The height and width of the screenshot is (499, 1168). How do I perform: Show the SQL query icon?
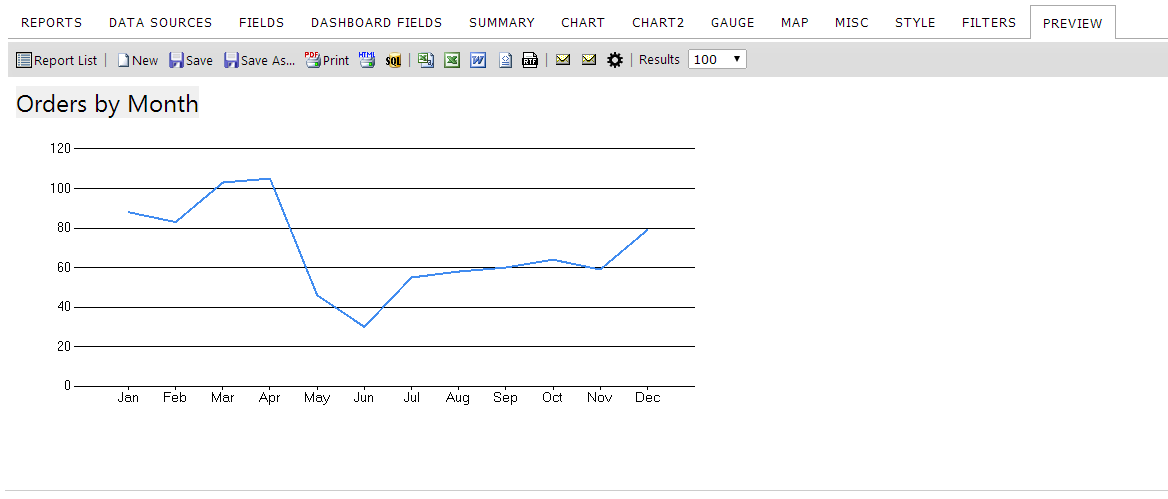(x=393, y=61)
